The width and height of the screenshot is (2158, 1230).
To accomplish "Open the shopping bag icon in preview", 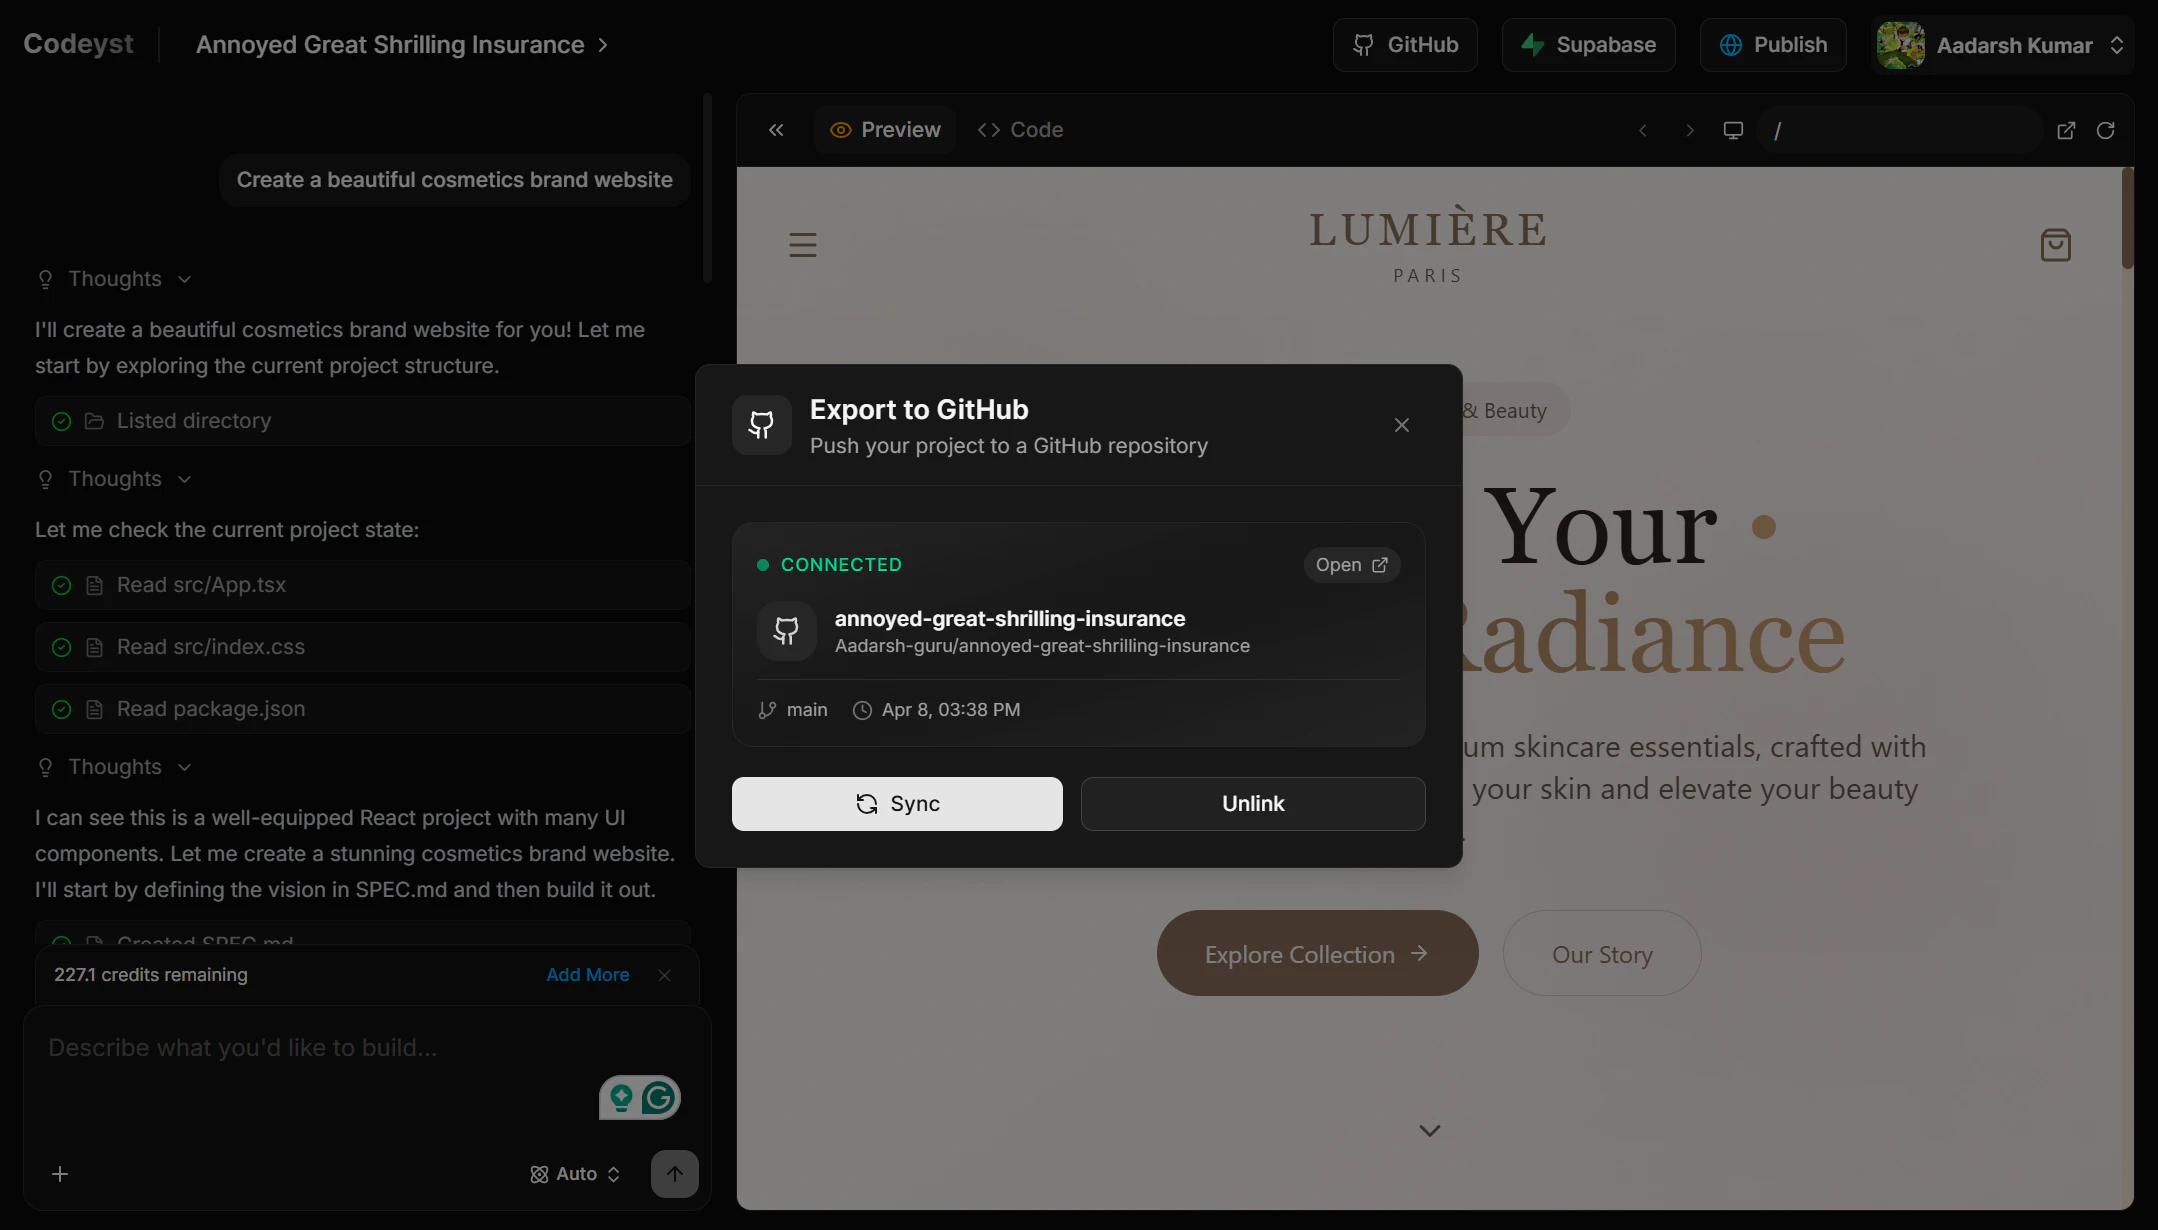I will [2055, 245].
